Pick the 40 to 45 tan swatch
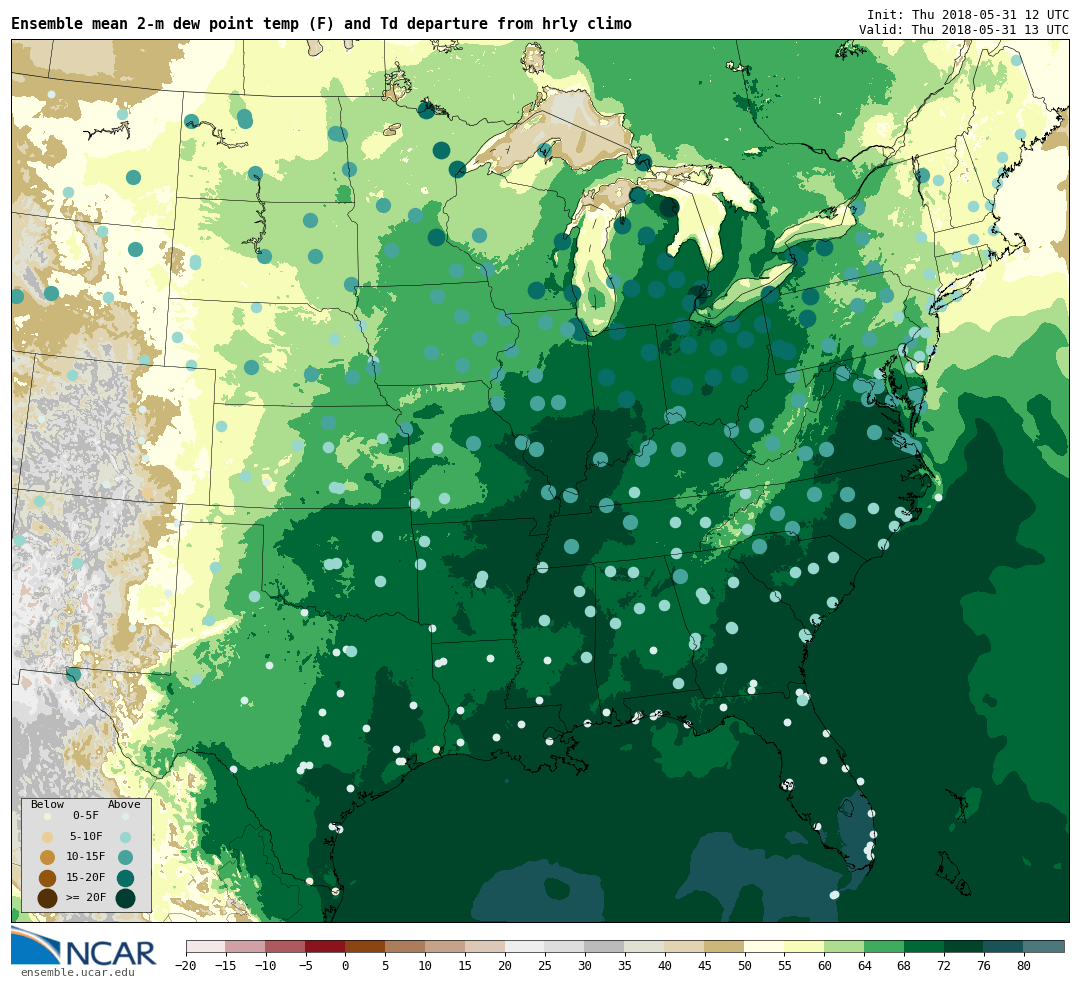 pyautogui.click(x=685, y=946)
